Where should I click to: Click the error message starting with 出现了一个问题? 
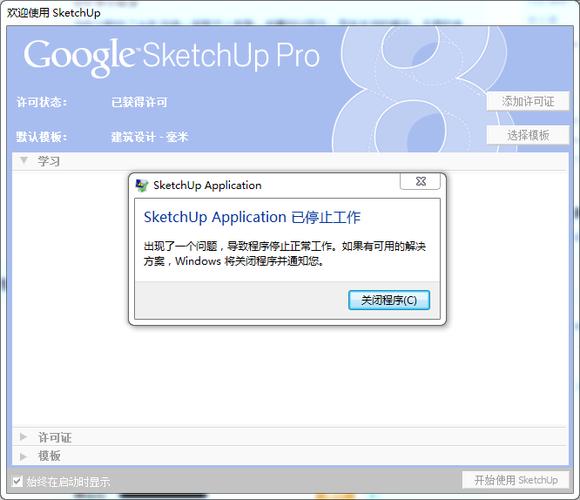click(x=284, y=254)
